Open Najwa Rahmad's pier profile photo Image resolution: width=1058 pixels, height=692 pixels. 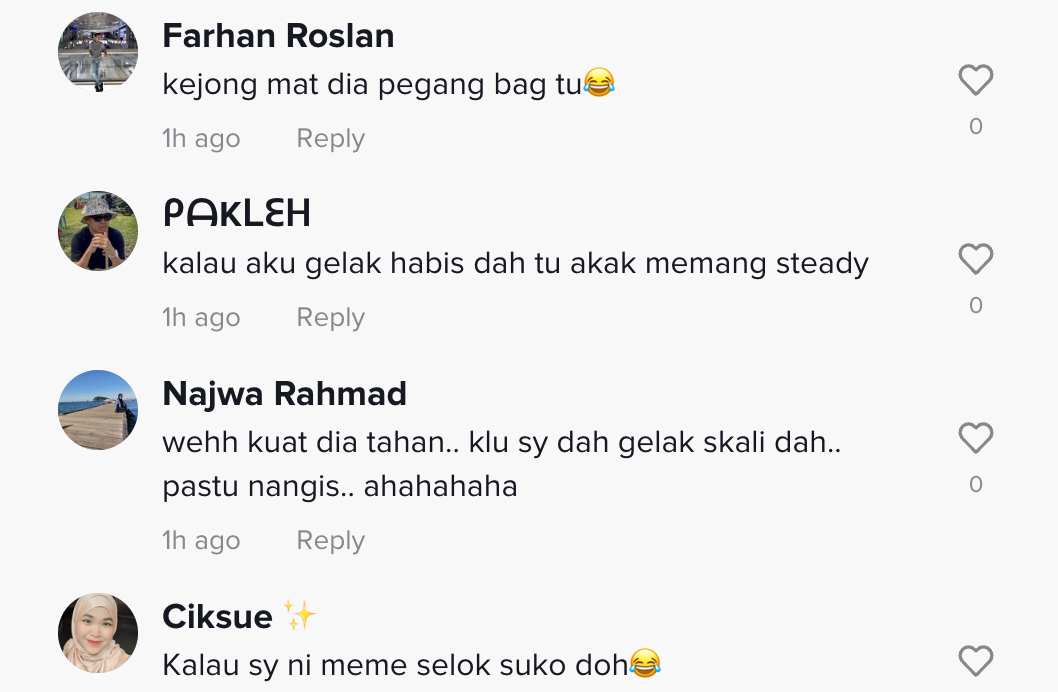98,409
